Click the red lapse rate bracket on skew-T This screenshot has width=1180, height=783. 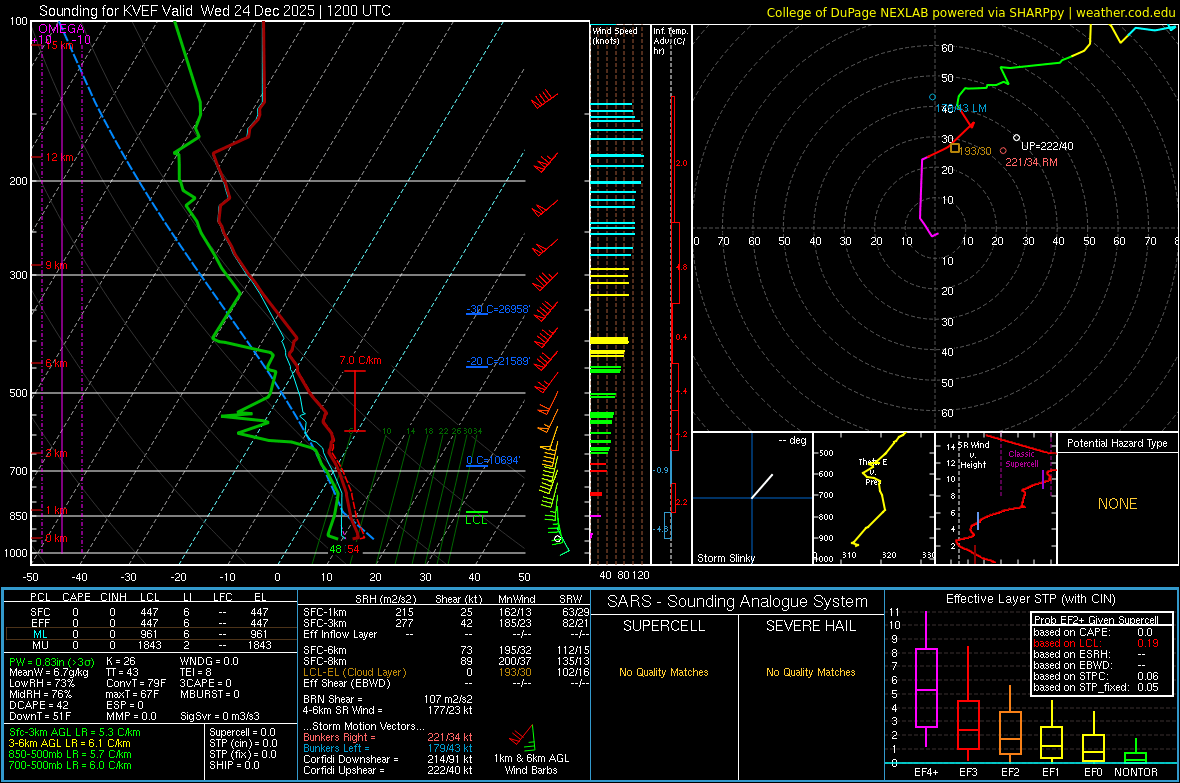[x=354, y=401]
